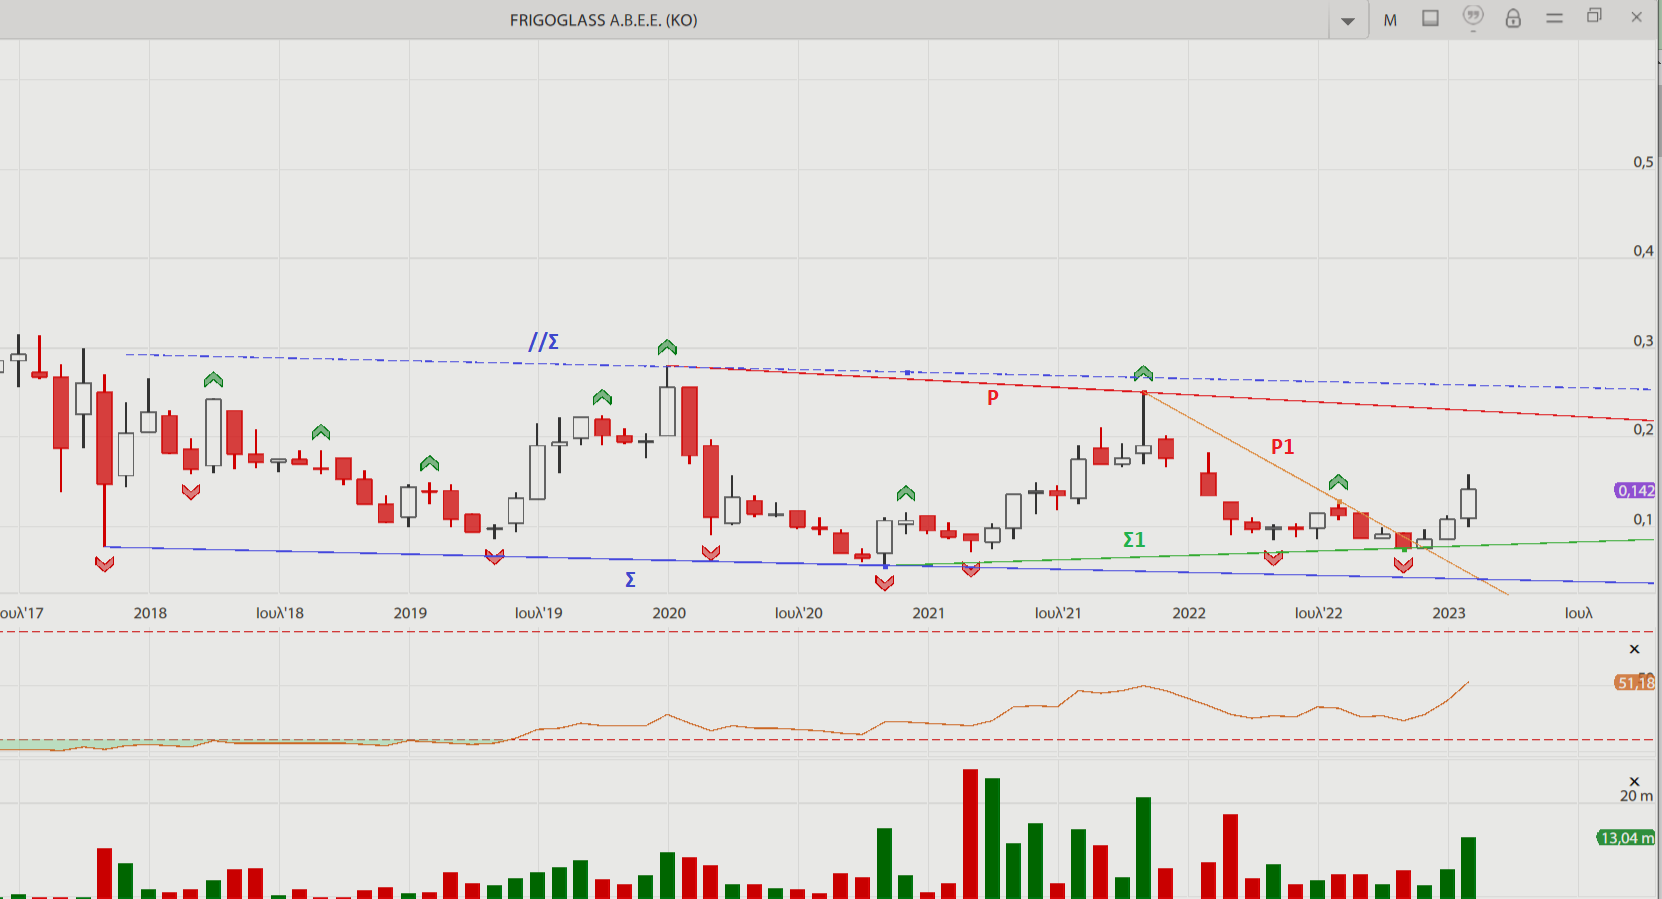The width and height of the screenshot is (1662, 899).
Task: Select the red P resistance label
Action: point(993,398)
